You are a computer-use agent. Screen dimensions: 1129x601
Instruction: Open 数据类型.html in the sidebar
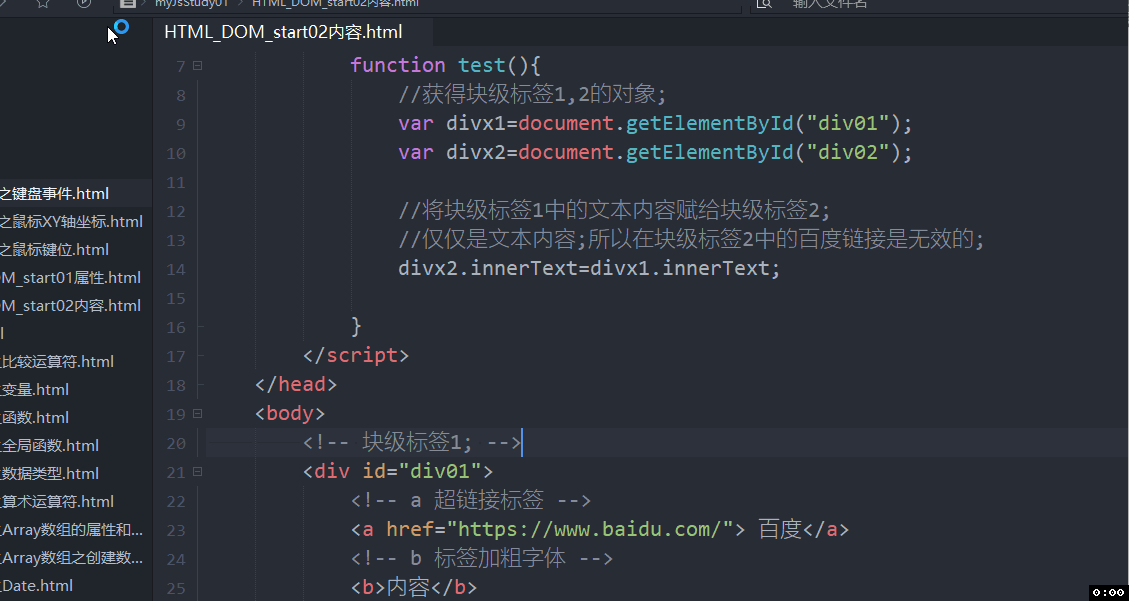[50, 474]
